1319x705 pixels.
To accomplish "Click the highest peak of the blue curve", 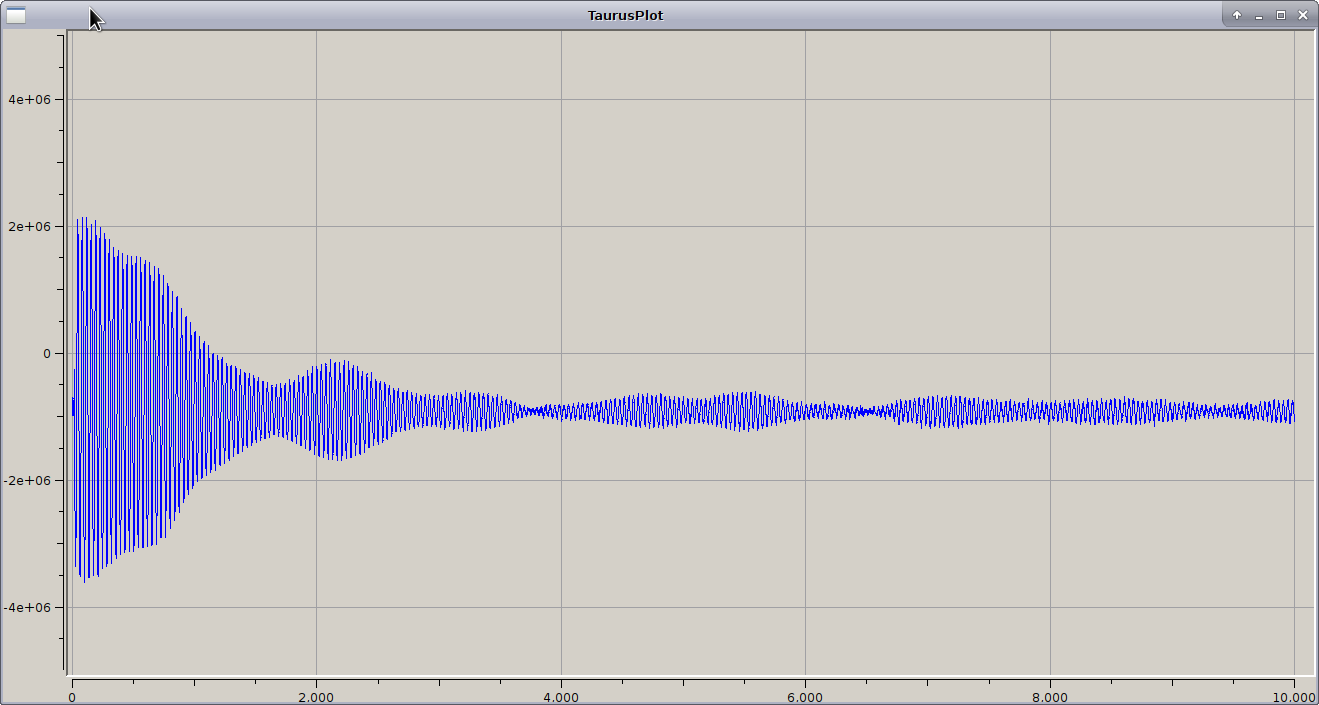I will [x=85, y=218].
